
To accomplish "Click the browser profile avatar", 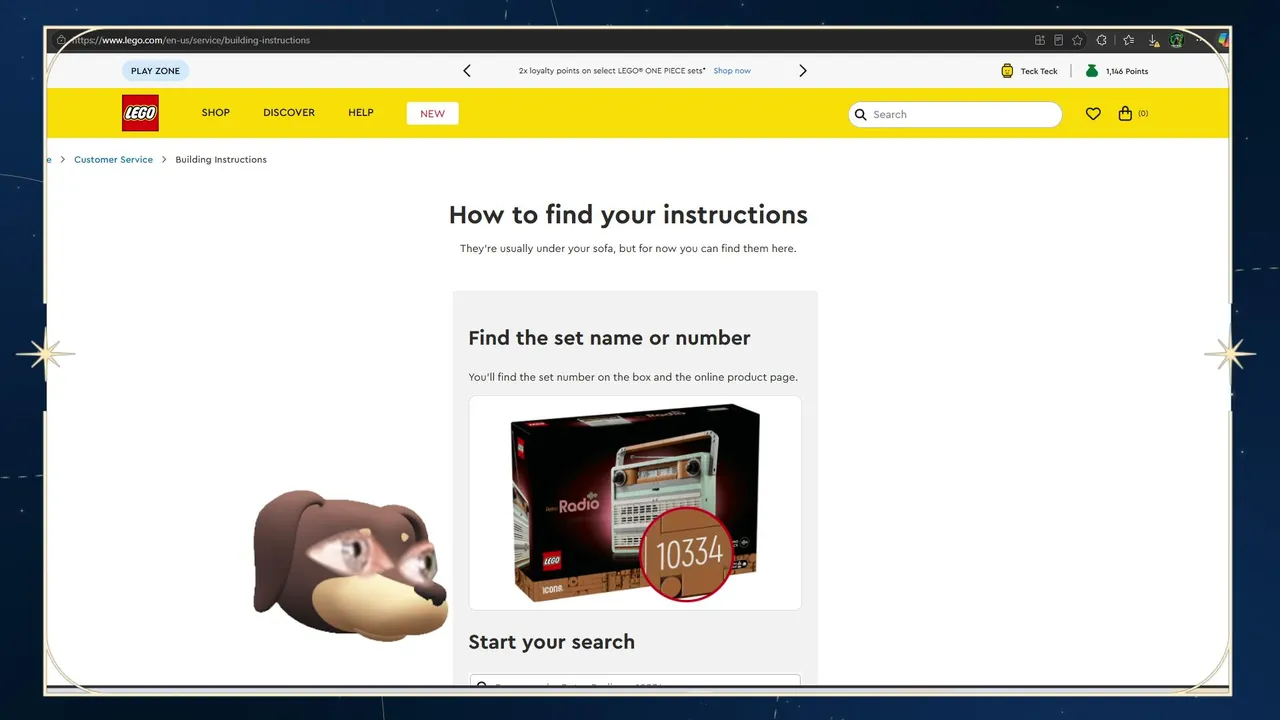I will [1177, 41].
